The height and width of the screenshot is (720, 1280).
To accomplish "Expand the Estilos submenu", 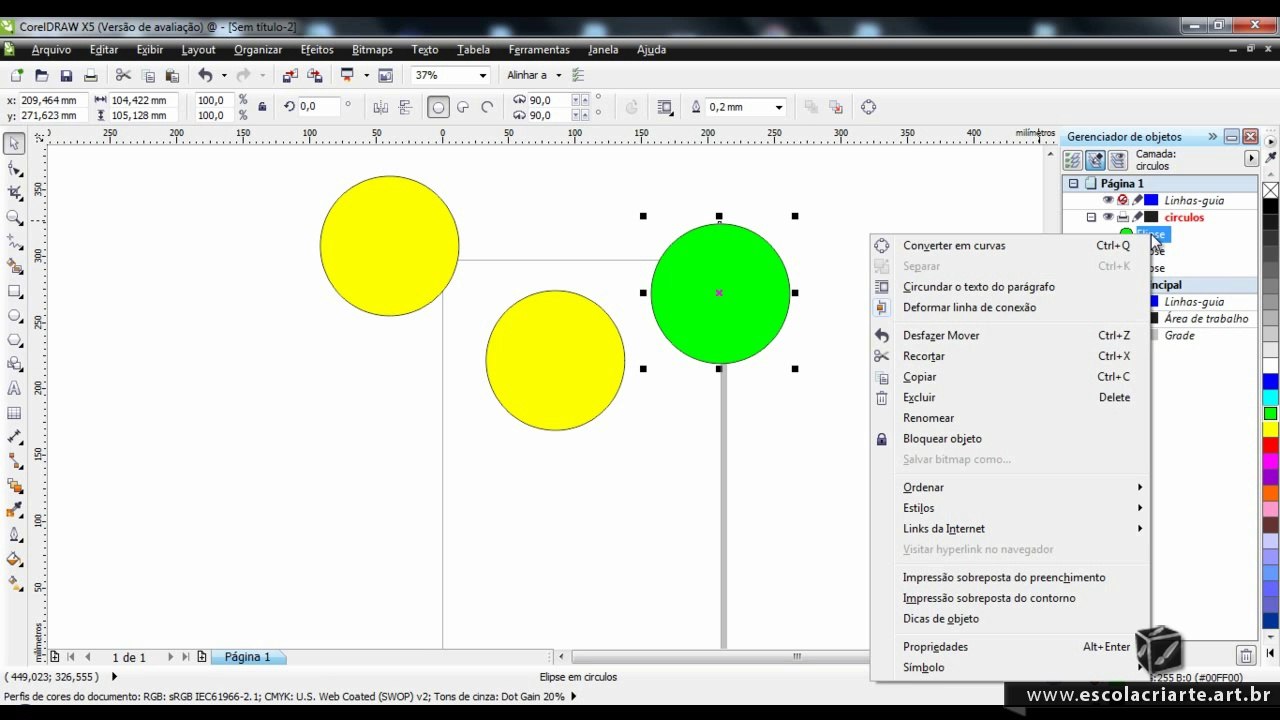I will (1010, 508).
